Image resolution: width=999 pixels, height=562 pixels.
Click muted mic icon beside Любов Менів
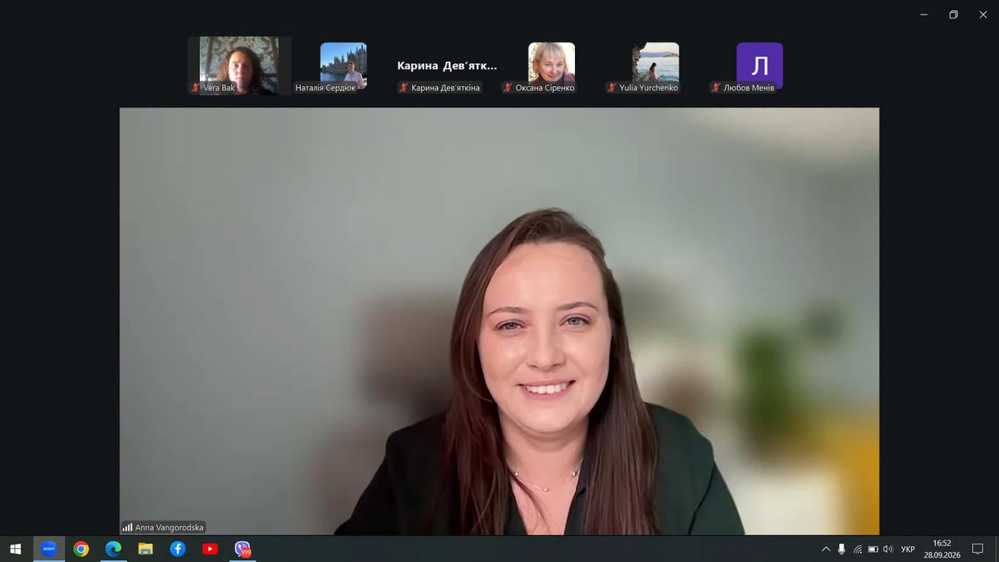pyautogui.click(x=715, y=88)
